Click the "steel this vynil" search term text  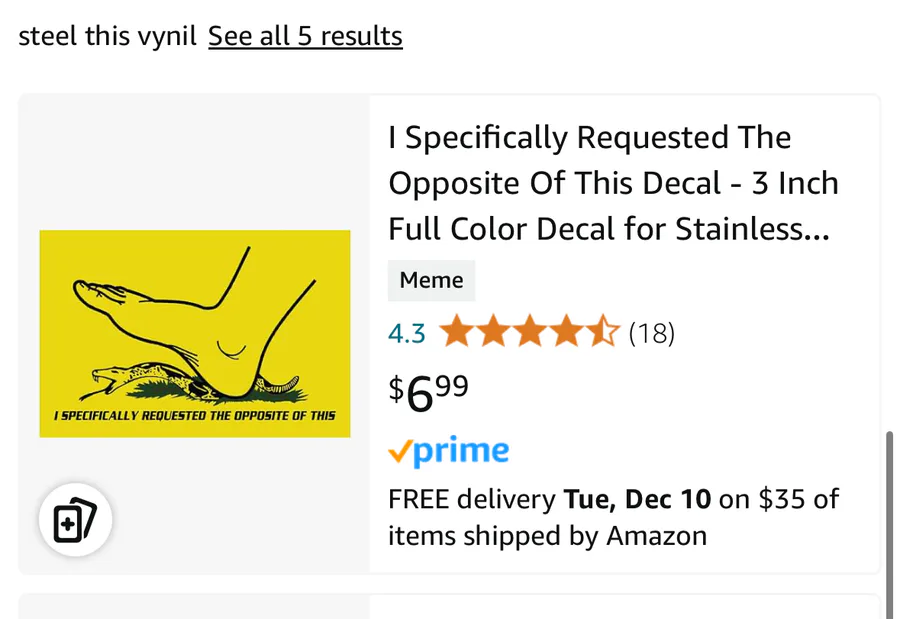pyautogui.click(x=107, y=37)
